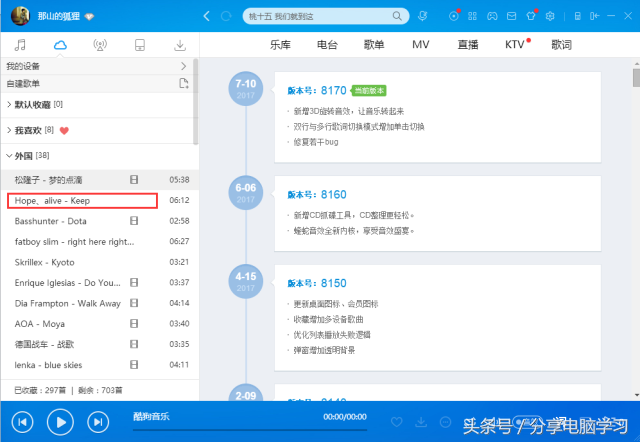The width and height of the screenshot is (640, 442).
Task: Click the VIP diamond badge
Action: tap(89, 17)
